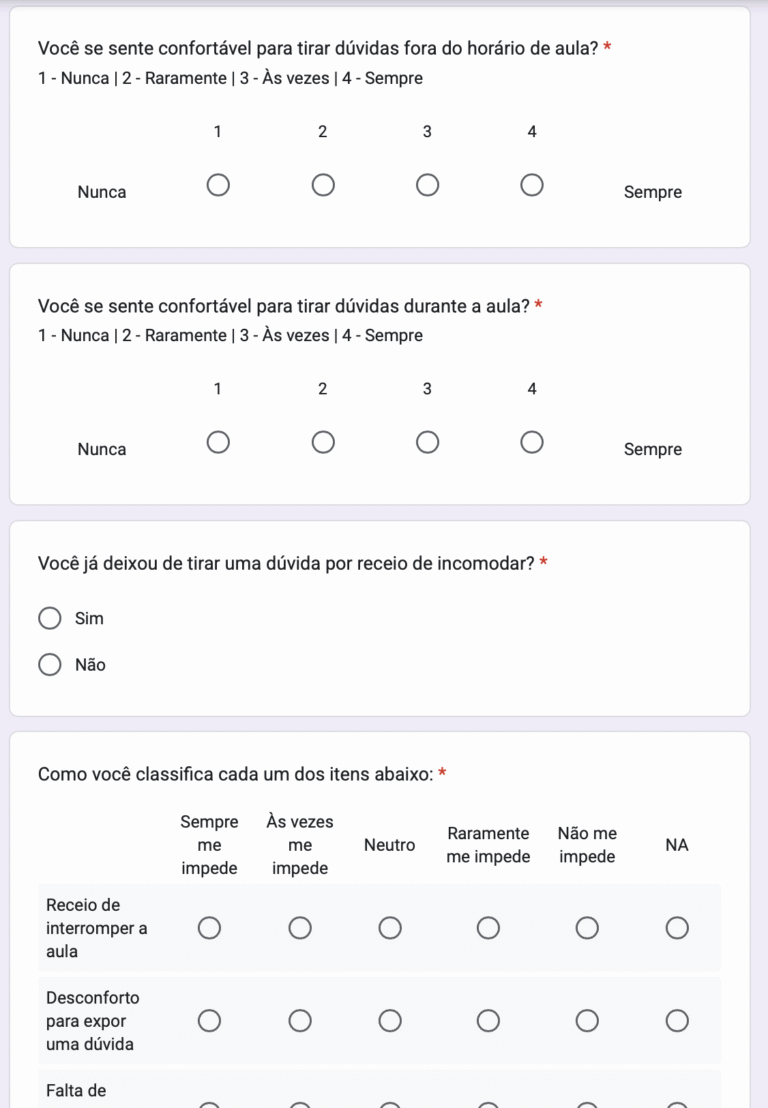Select rating 3 for doubts during class

[x=427, y=442]
